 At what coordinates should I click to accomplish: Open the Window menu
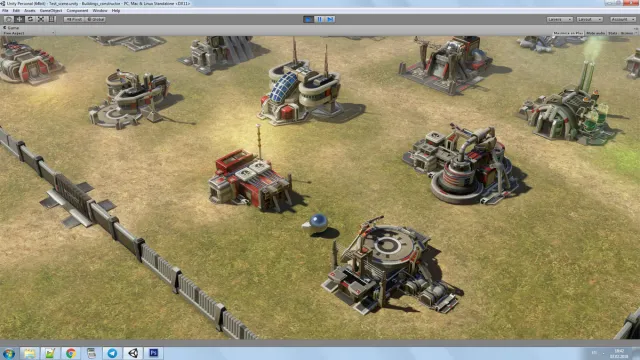tap(100, 11)
